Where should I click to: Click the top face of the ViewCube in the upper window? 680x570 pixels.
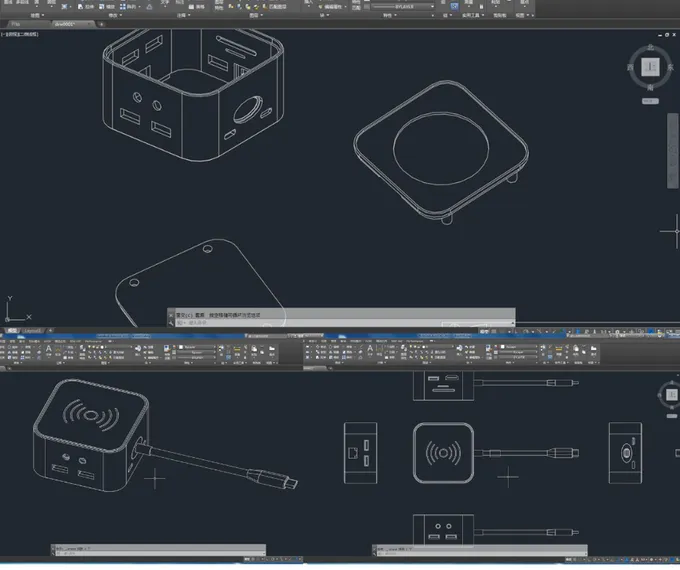(650, 67)
